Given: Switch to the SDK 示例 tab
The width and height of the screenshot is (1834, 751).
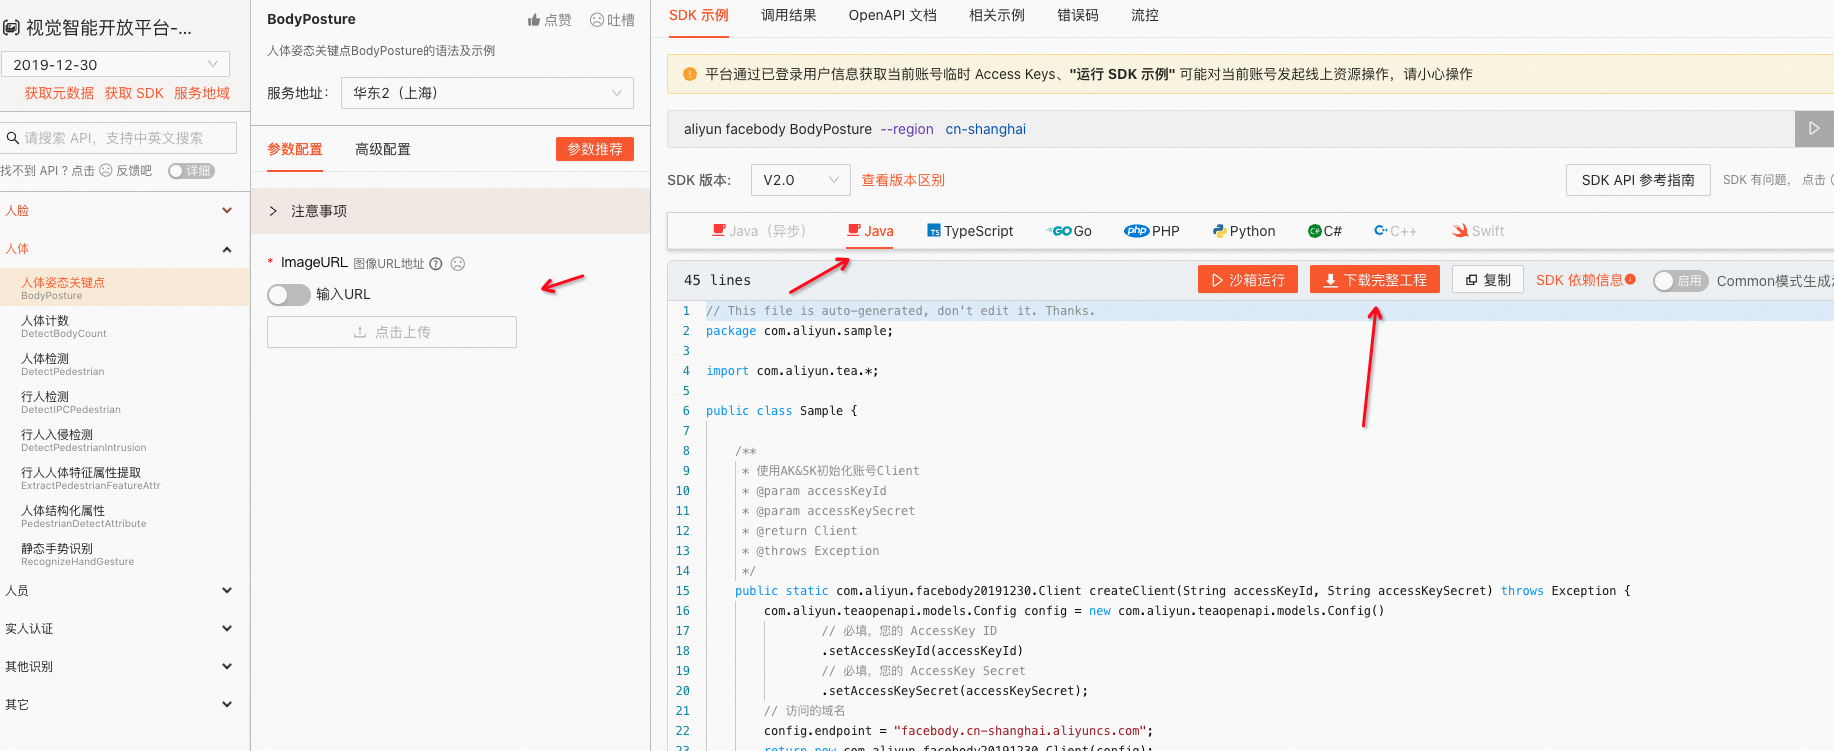Looking at the screenshot, I should pyautogui.click(x=699, y=15).
